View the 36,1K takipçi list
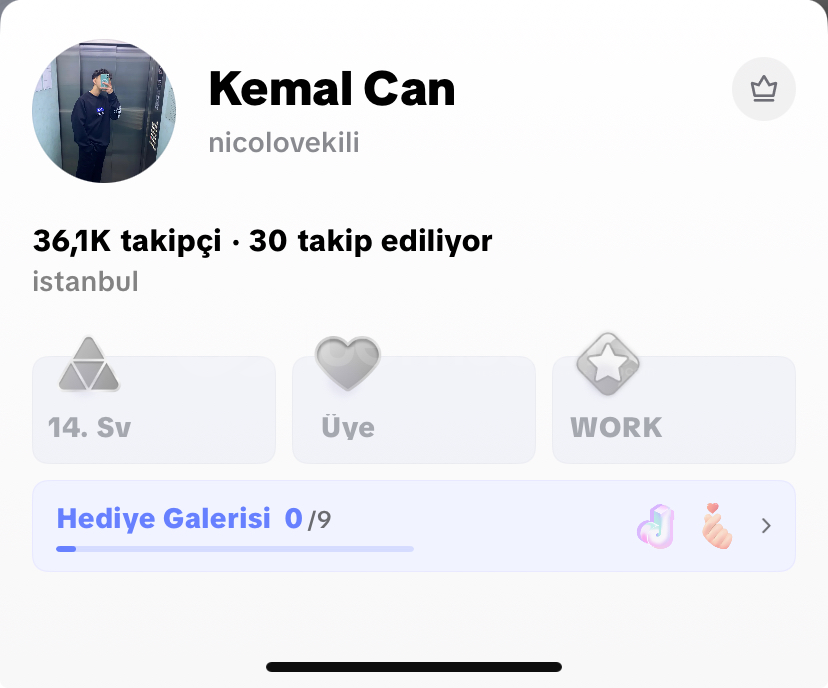This screenshot has width=828, height=688. click(x=127, y=241)
